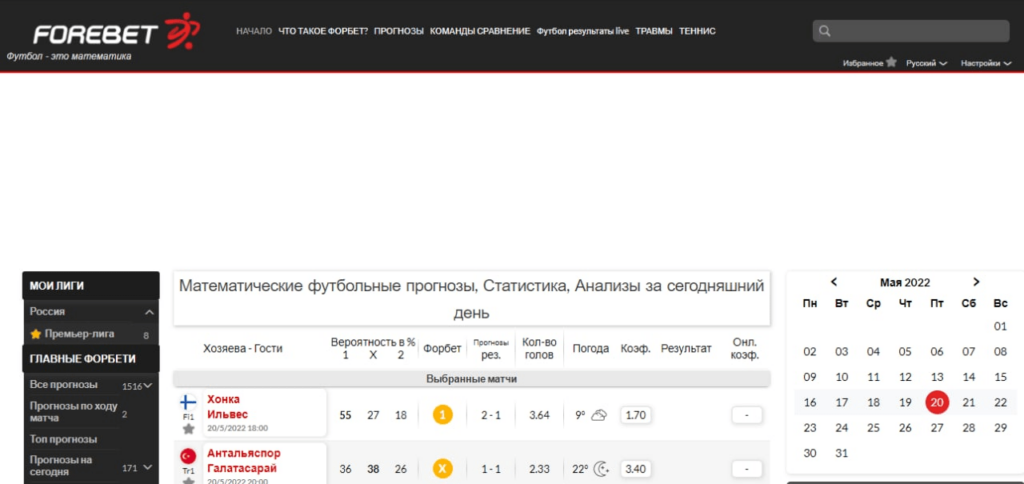Image resolution: width=1024 pixels, height=484 pixels.
Task: Click the Finland flag league icon
Action: pyautogui.click(x=188, y=402)
